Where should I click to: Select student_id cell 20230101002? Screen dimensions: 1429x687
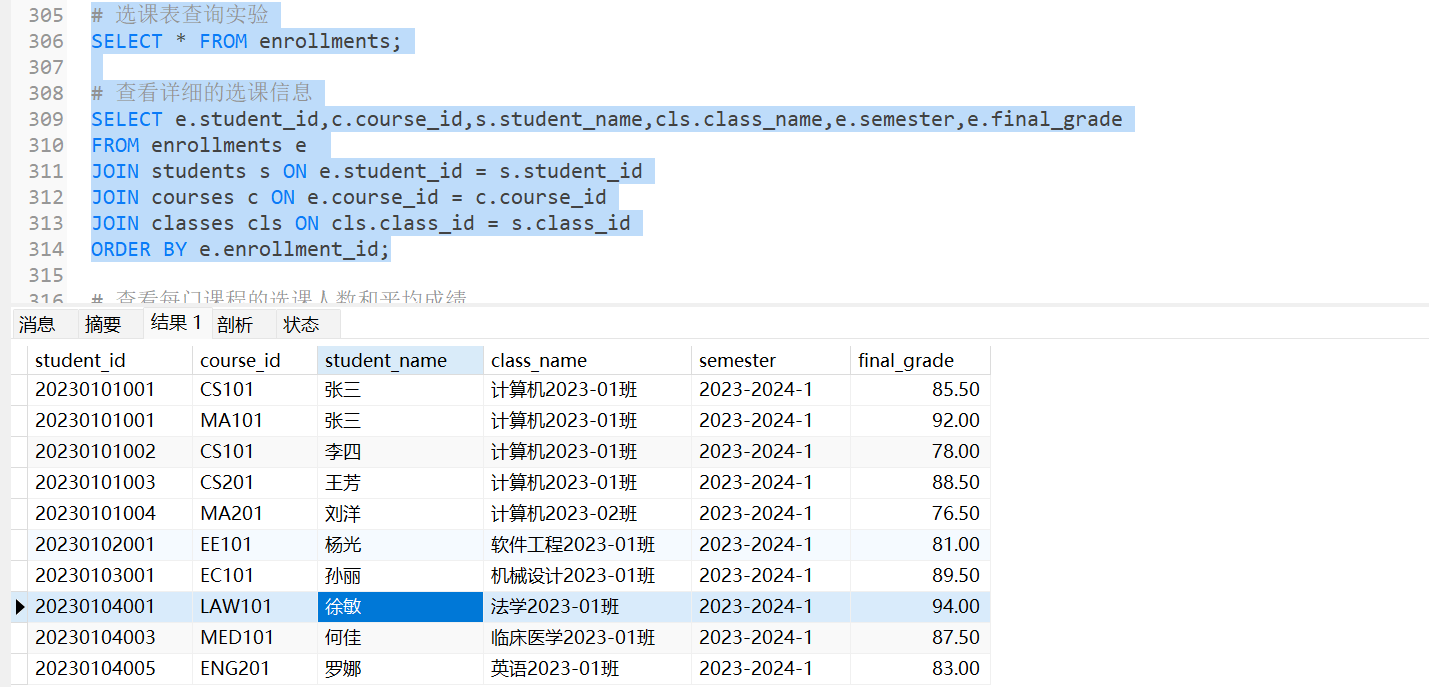(x=110, y=451)
